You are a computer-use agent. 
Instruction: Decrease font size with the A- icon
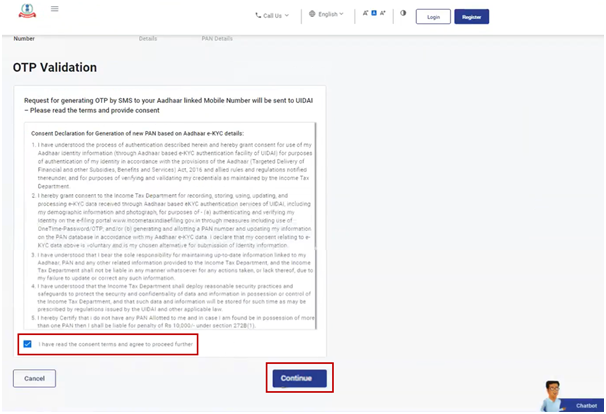pyautogui.click(x=366, y=15)
